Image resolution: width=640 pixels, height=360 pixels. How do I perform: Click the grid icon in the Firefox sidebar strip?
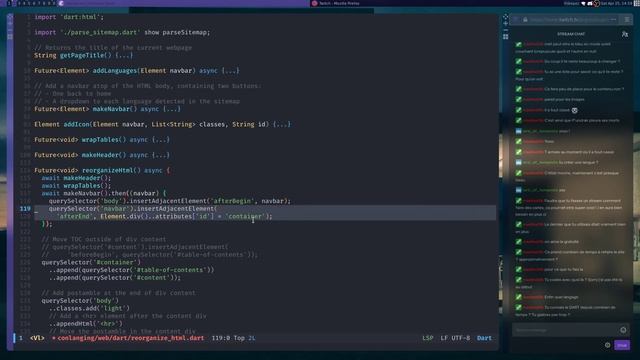[506, 37]
